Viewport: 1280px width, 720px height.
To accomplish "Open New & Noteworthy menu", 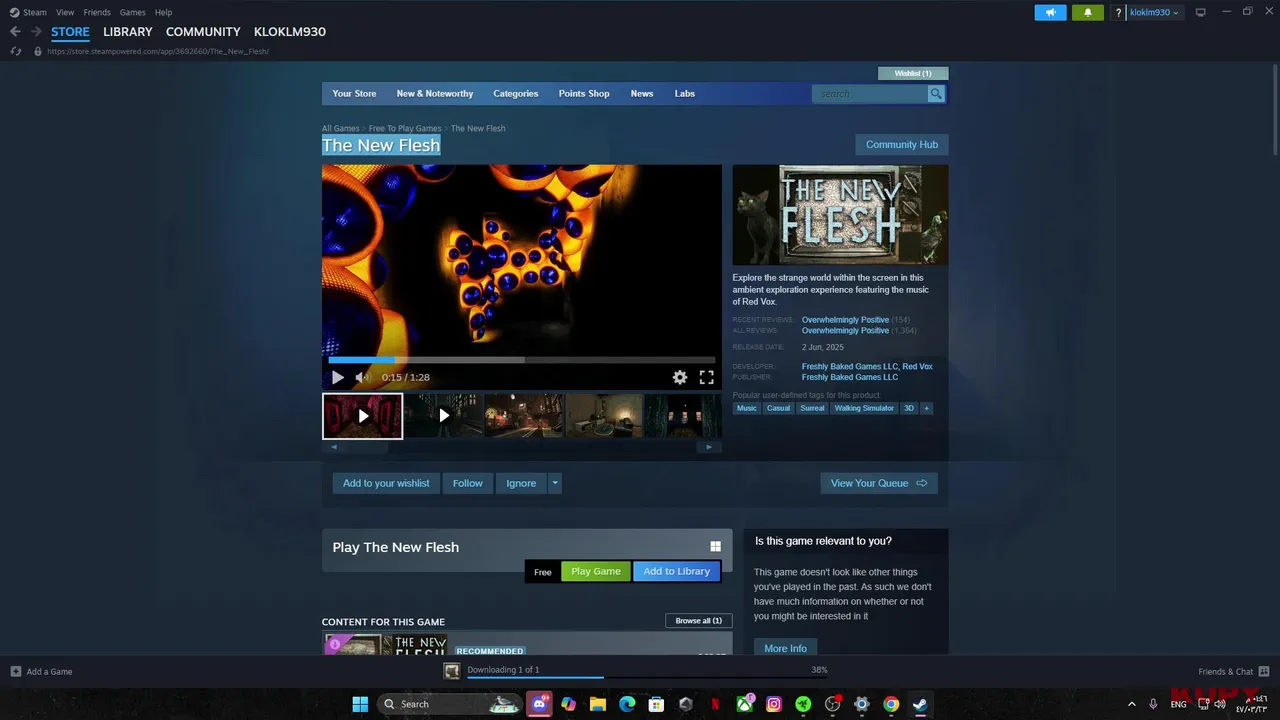I will pyautogui.click(x=435, y=94).
